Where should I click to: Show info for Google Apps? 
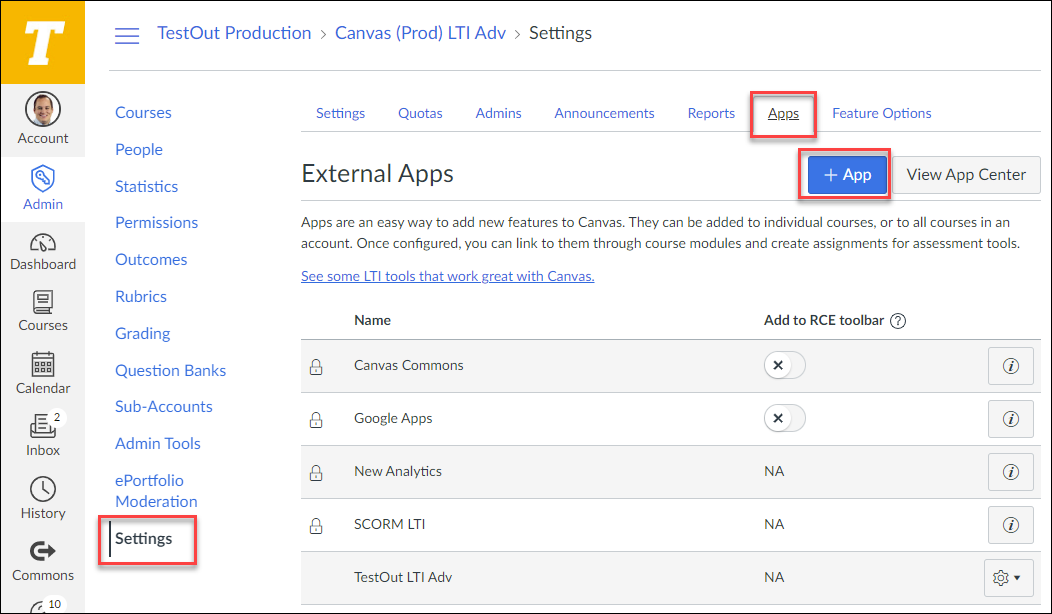pyautogui.click(x=1010, y=419)
